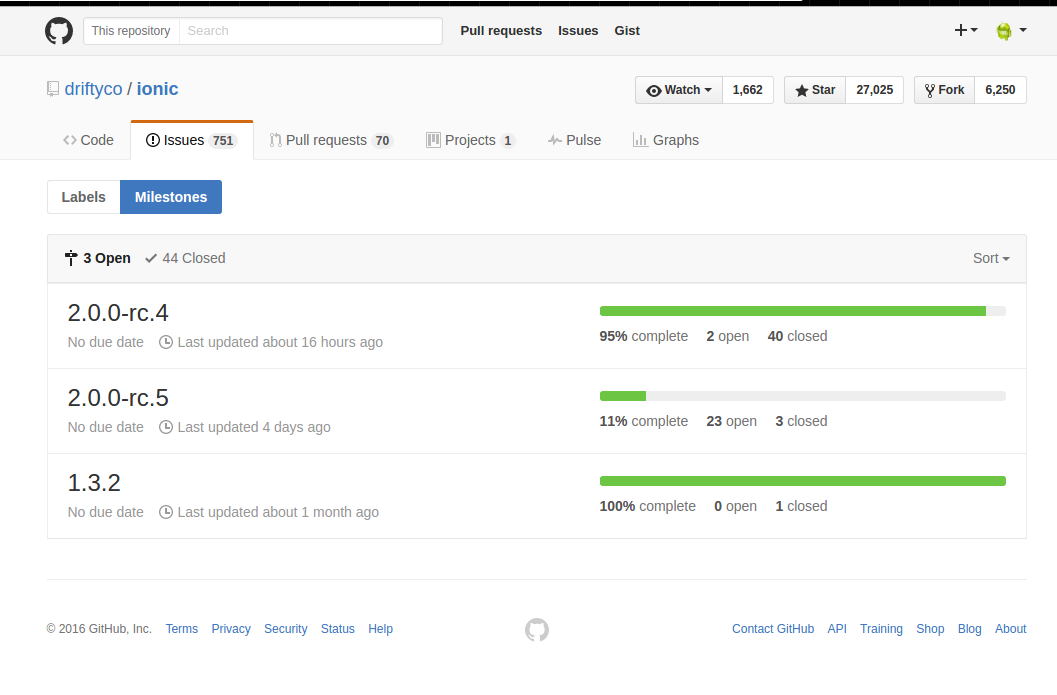Open the 1,662 watchers count
The height and width of the screenshot is (695, 1057).
(748, 90)
